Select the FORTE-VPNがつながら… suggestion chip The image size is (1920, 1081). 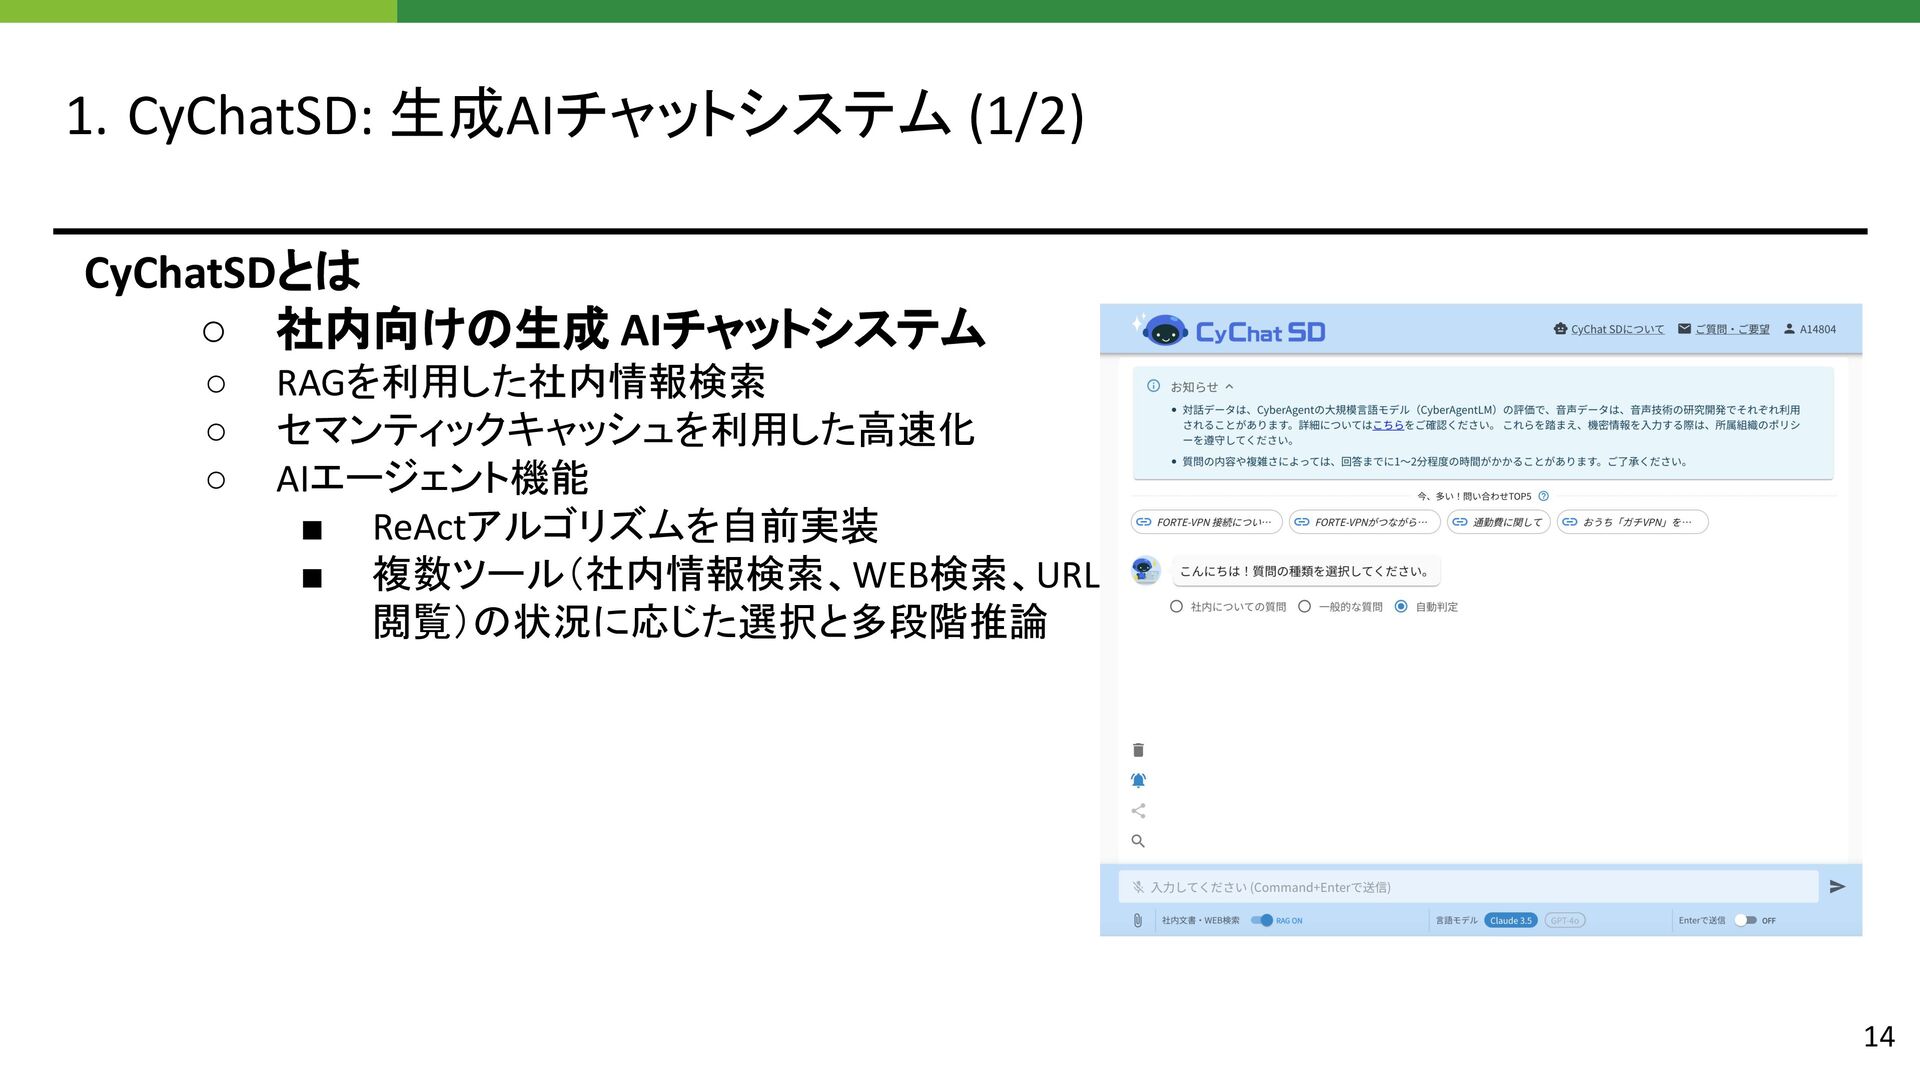(1365, 522)
